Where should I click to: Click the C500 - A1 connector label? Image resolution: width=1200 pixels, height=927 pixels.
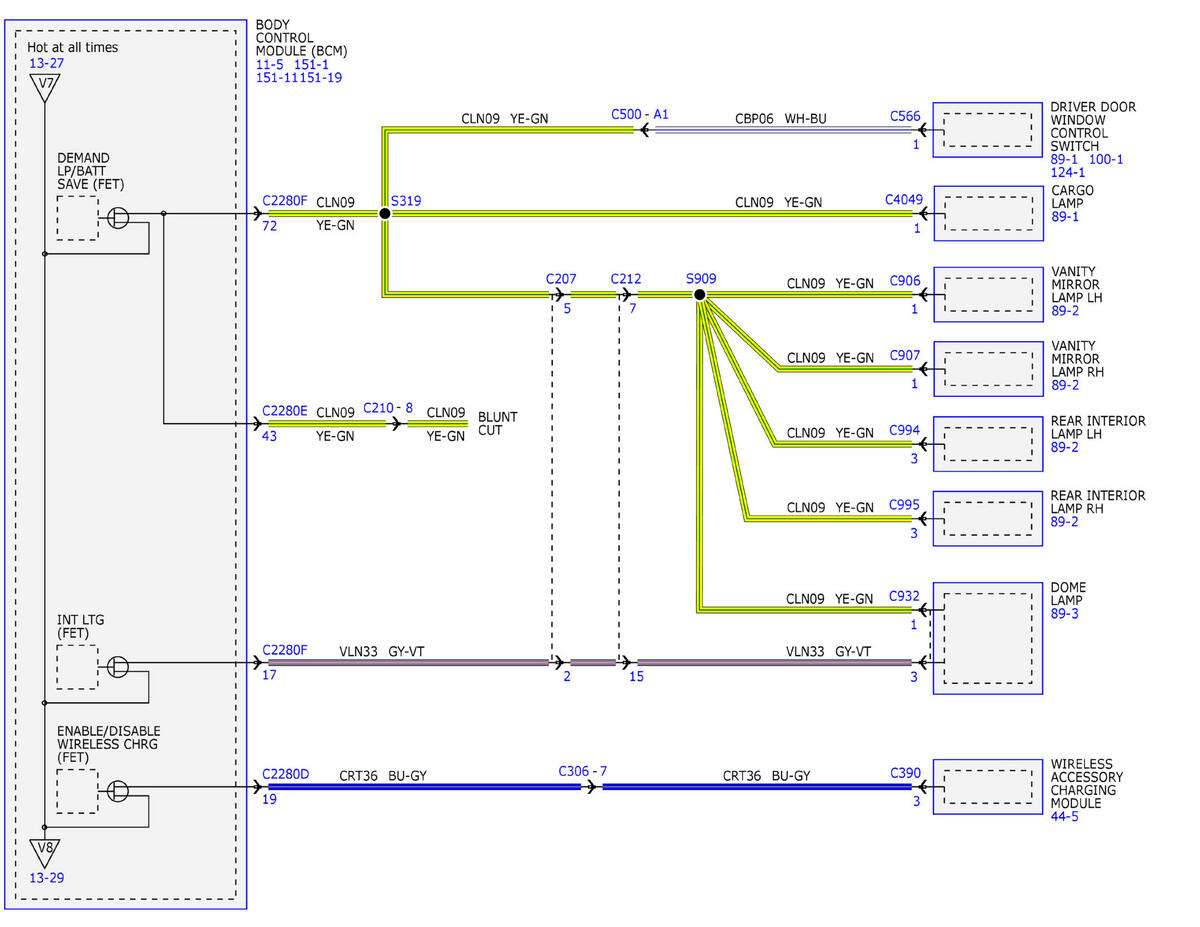(640, 115)
